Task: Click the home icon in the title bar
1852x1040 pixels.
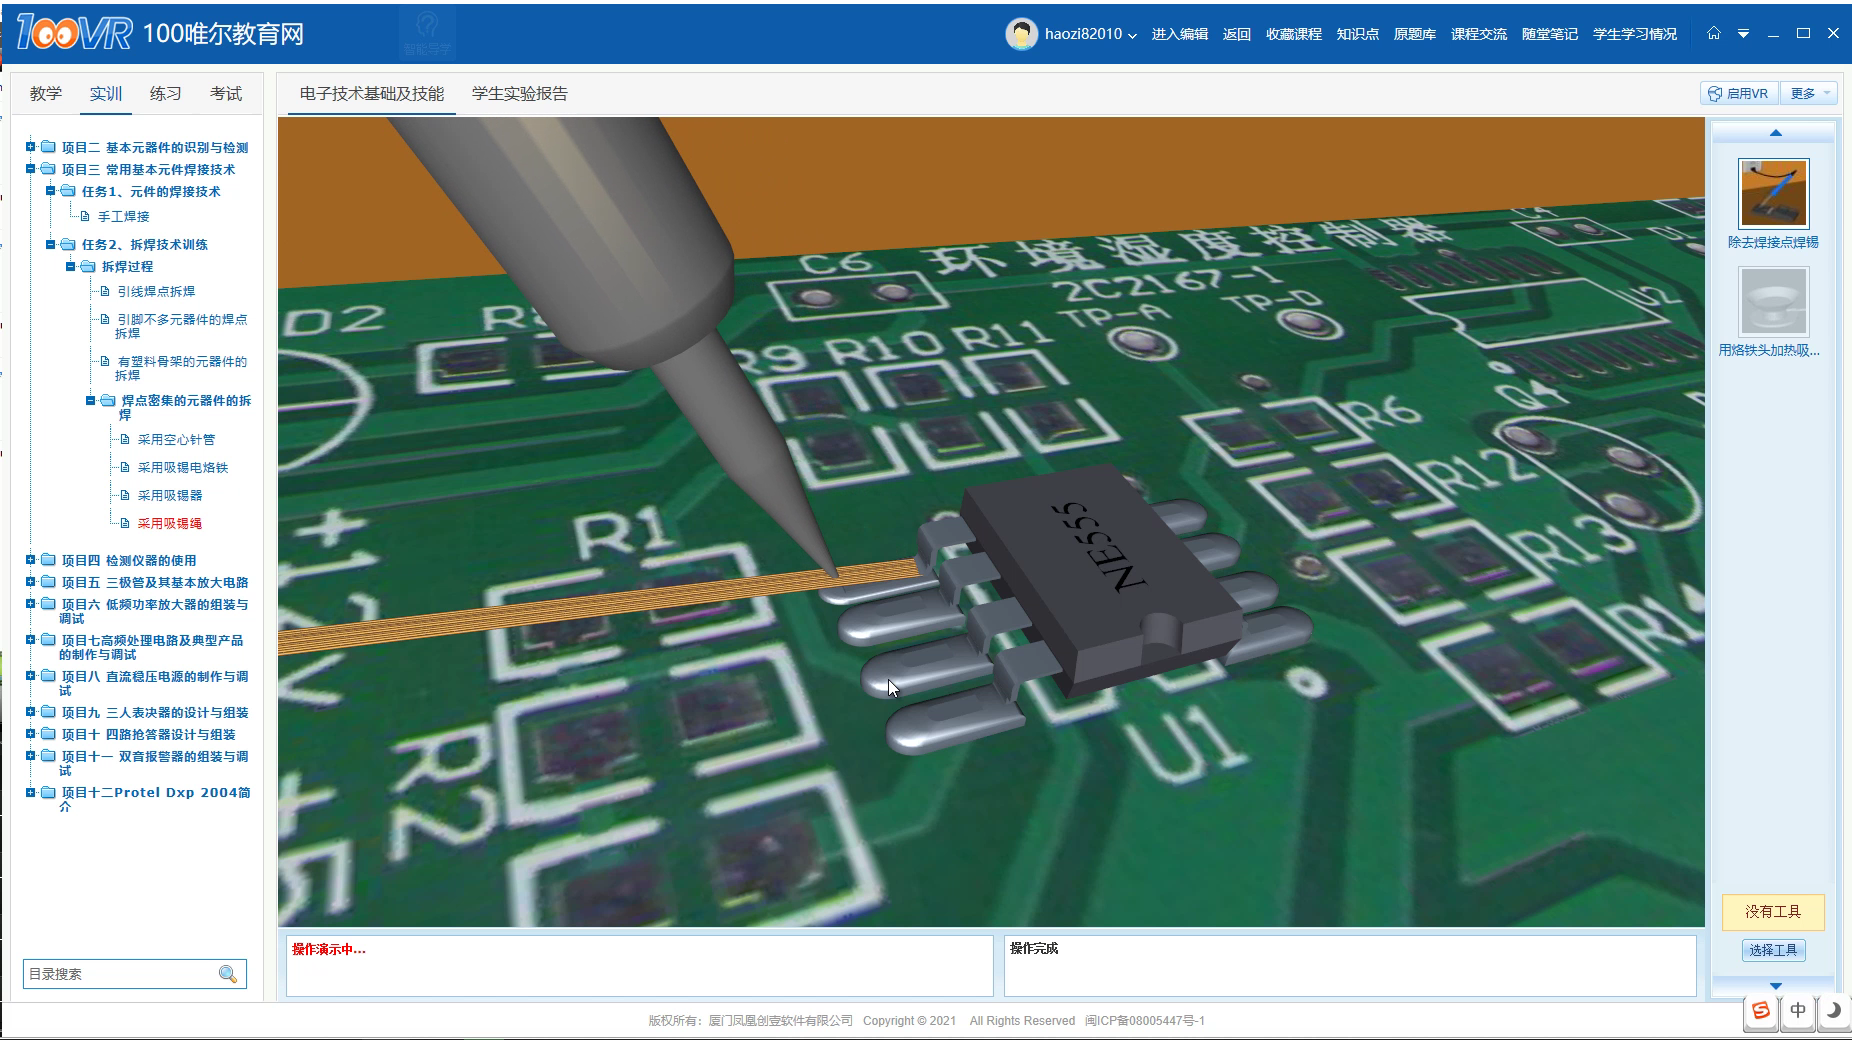Action: click(x=1714, y=33)
